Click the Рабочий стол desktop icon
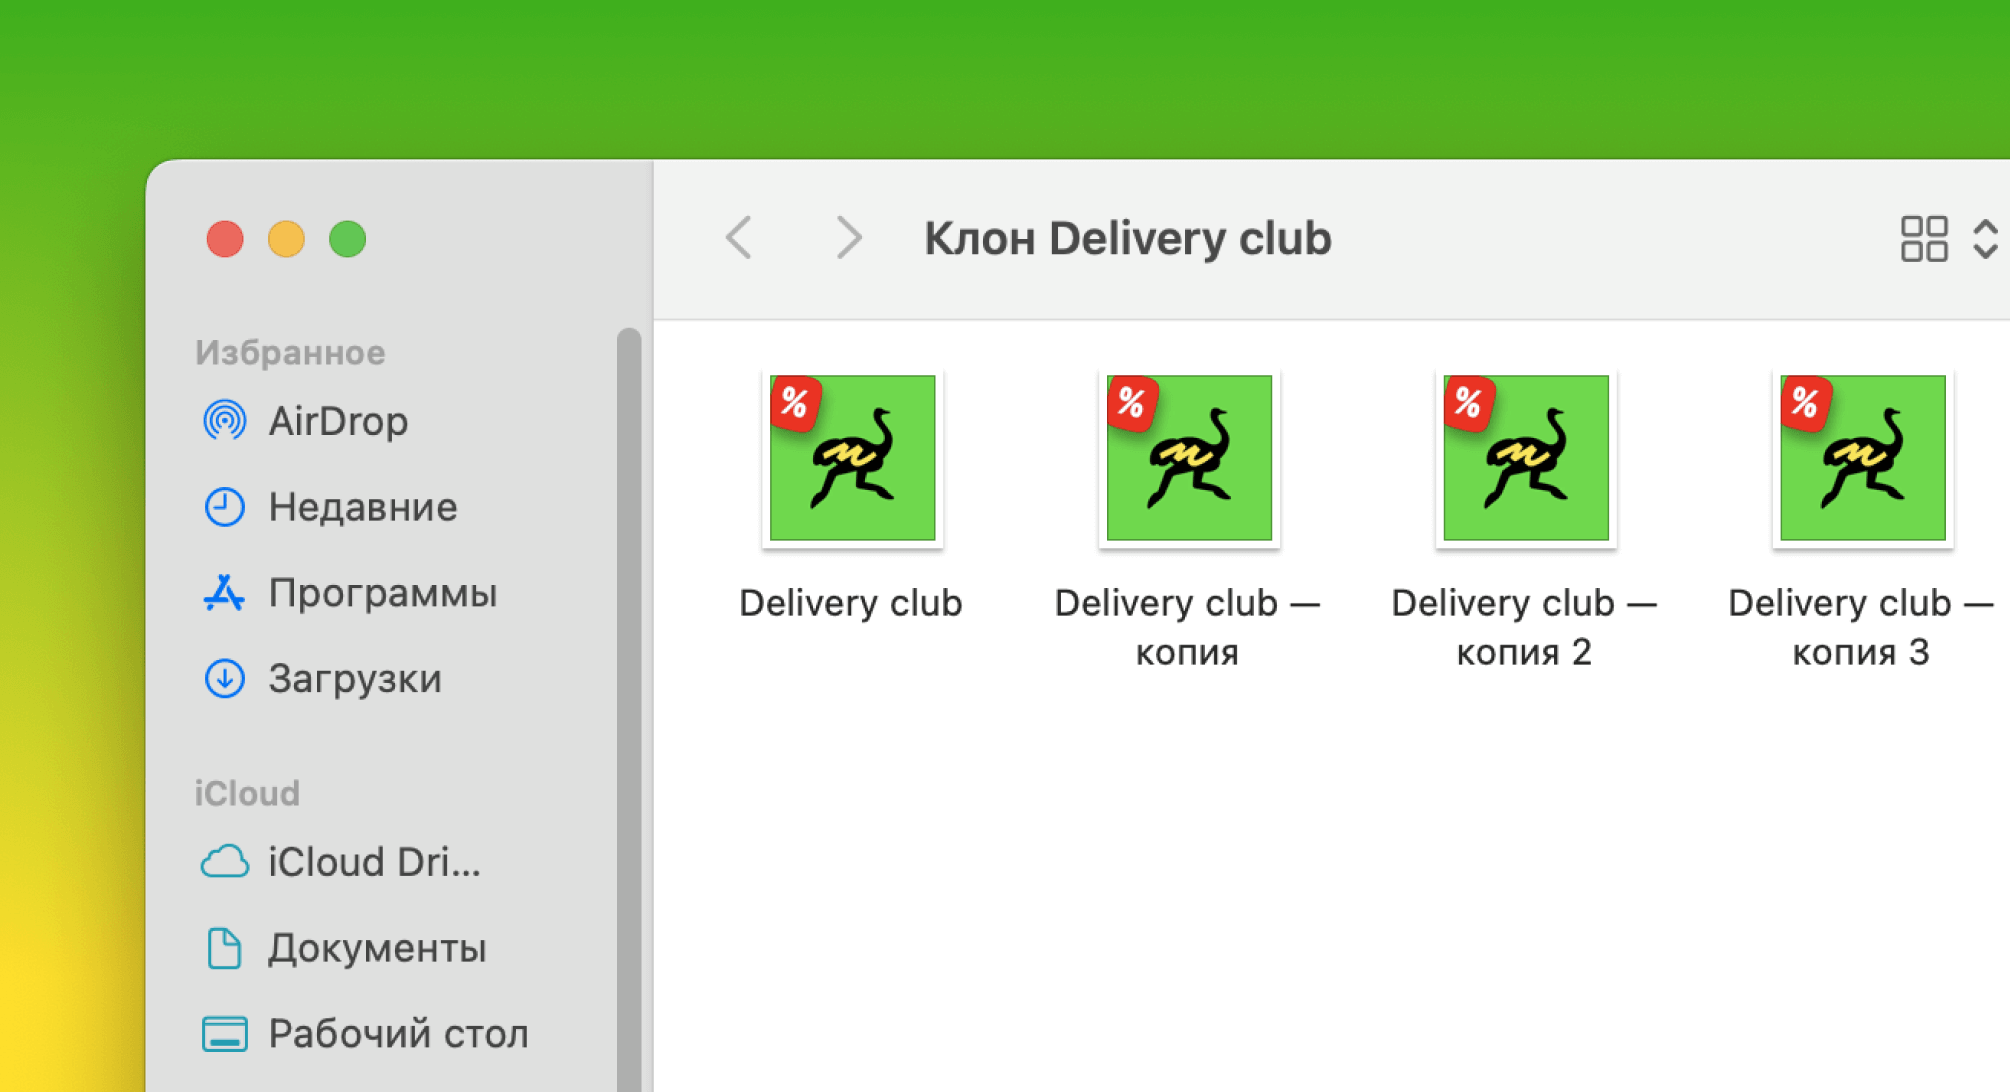This screenshot has height=1092, width=2010. pos(225,1034)
